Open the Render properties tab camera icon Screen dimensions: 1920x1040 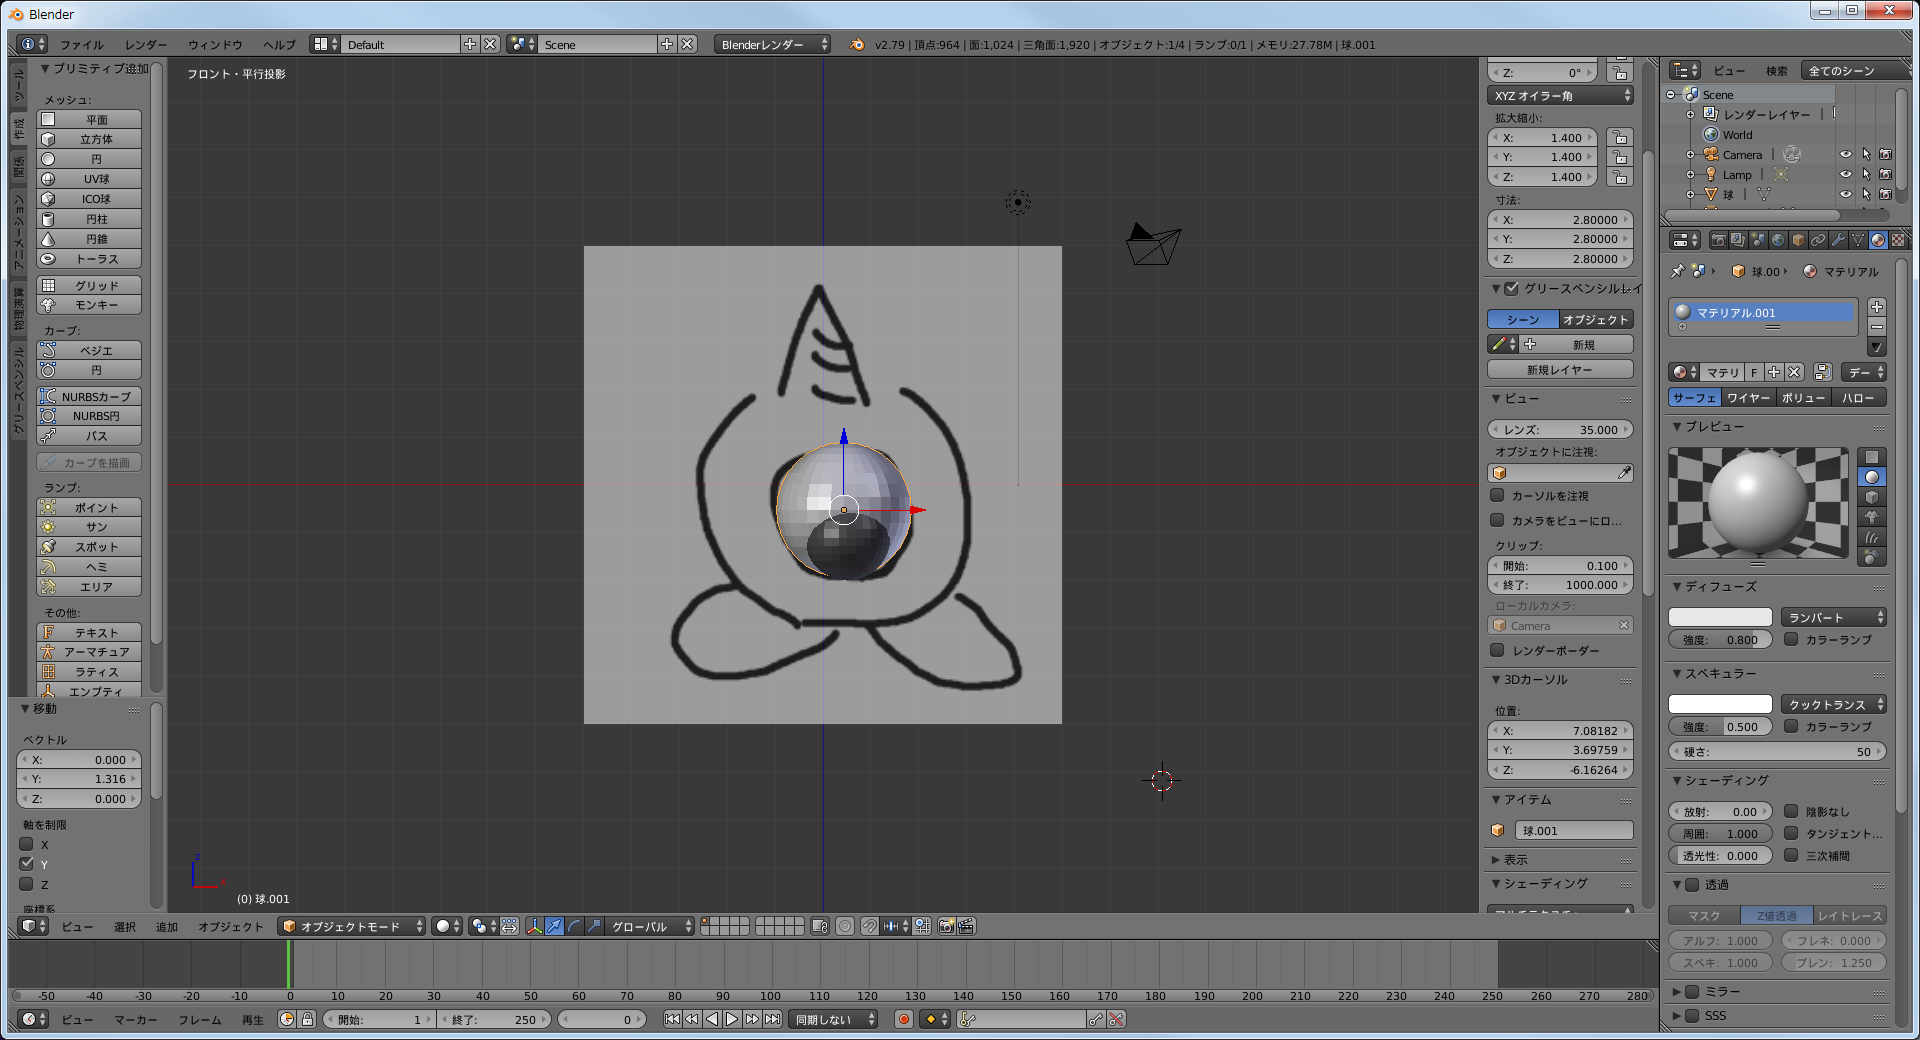(x=1718, y=240)
